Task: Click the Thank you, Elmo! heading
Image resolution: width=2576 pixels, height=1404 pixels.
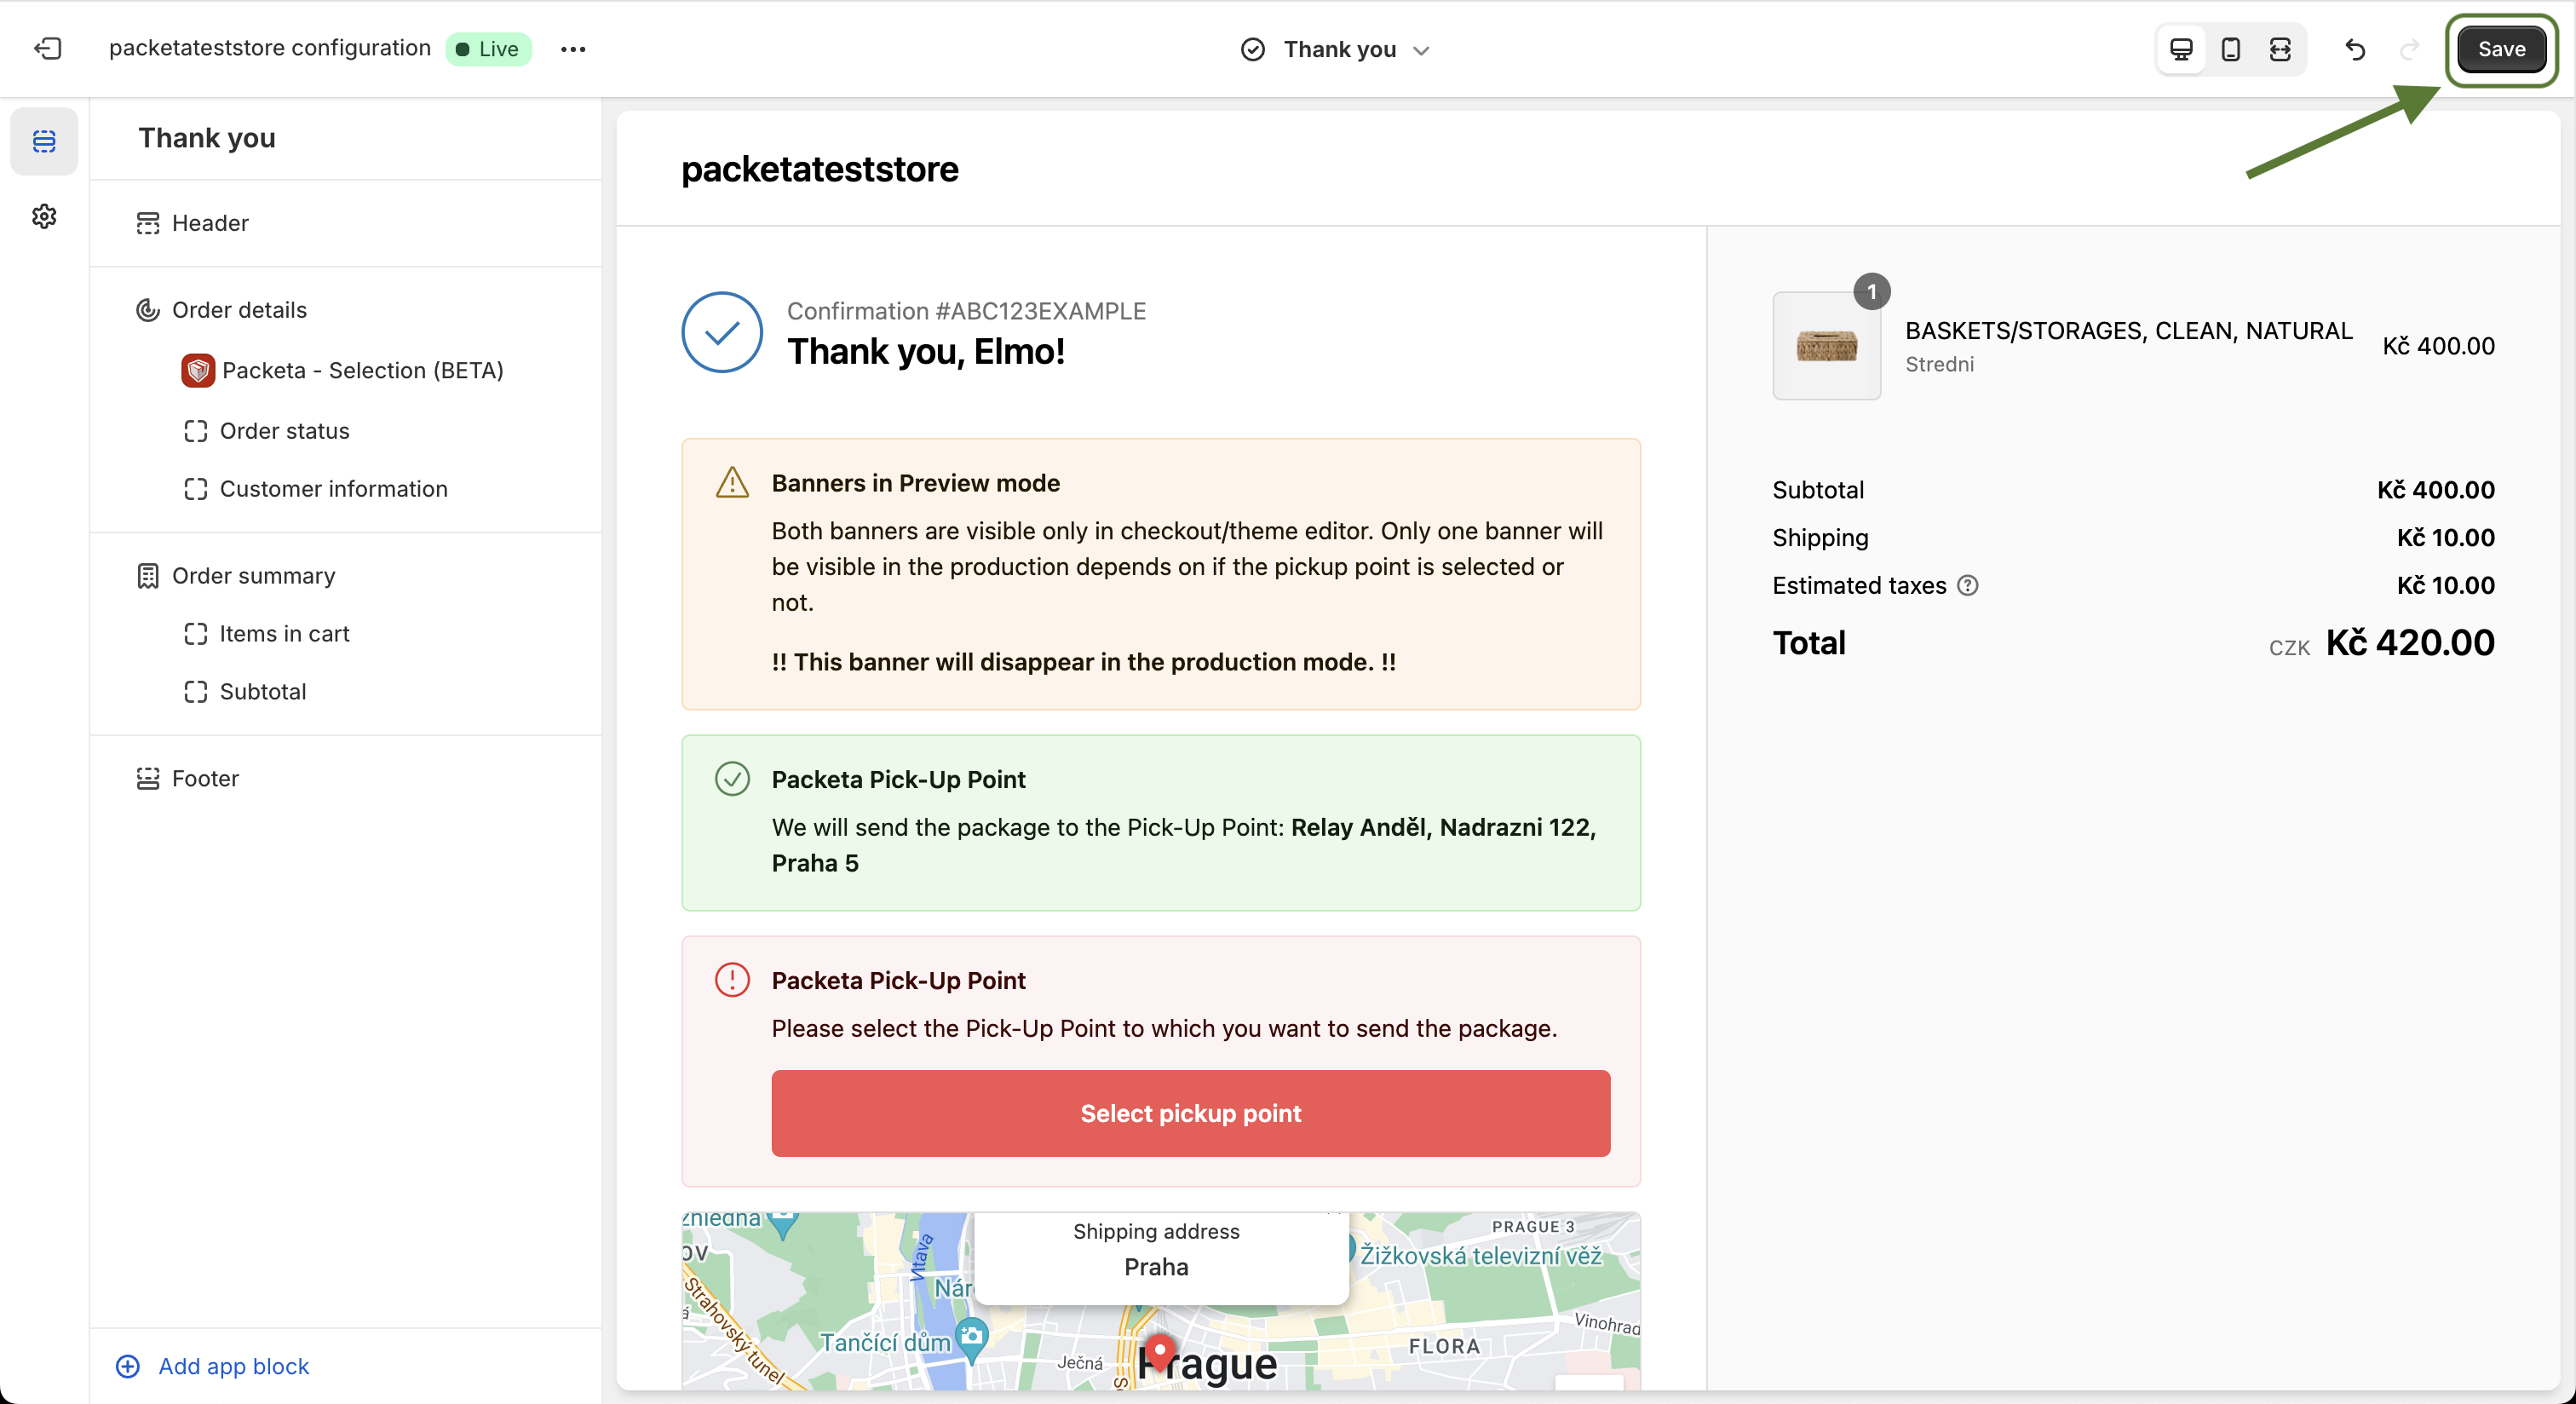Action: coord(926,352)
